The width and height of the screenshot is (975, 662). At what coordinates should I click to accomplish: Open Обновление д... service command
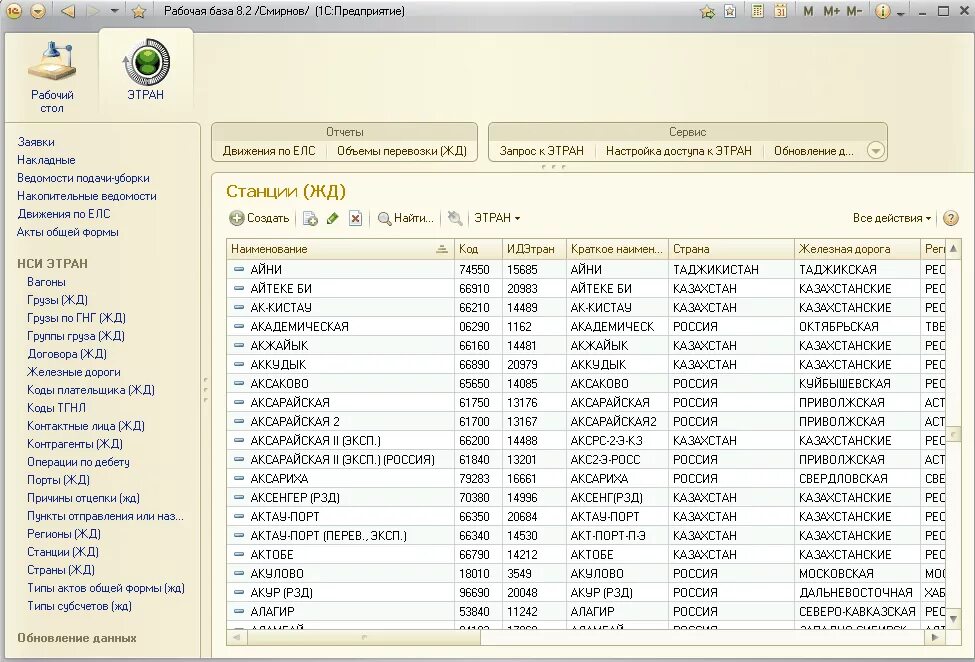point(813,151)
